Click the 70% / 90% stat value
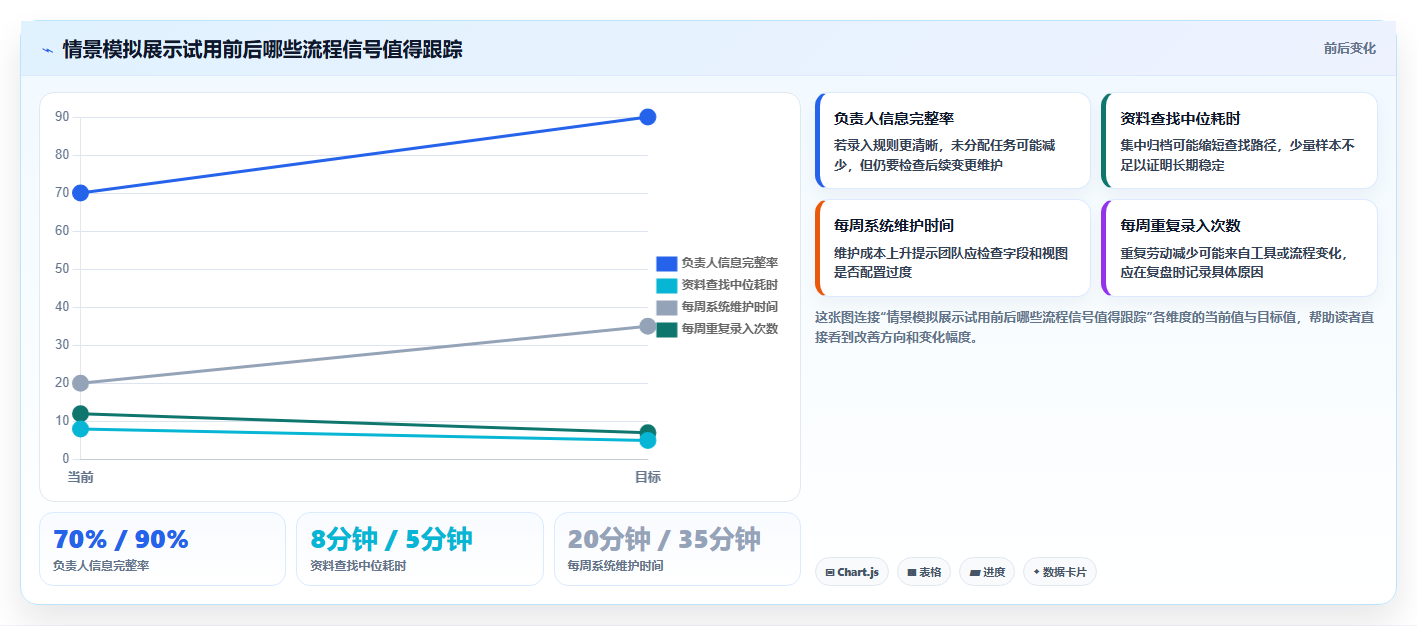This screenshot has height=626, width=1417. 121,539
